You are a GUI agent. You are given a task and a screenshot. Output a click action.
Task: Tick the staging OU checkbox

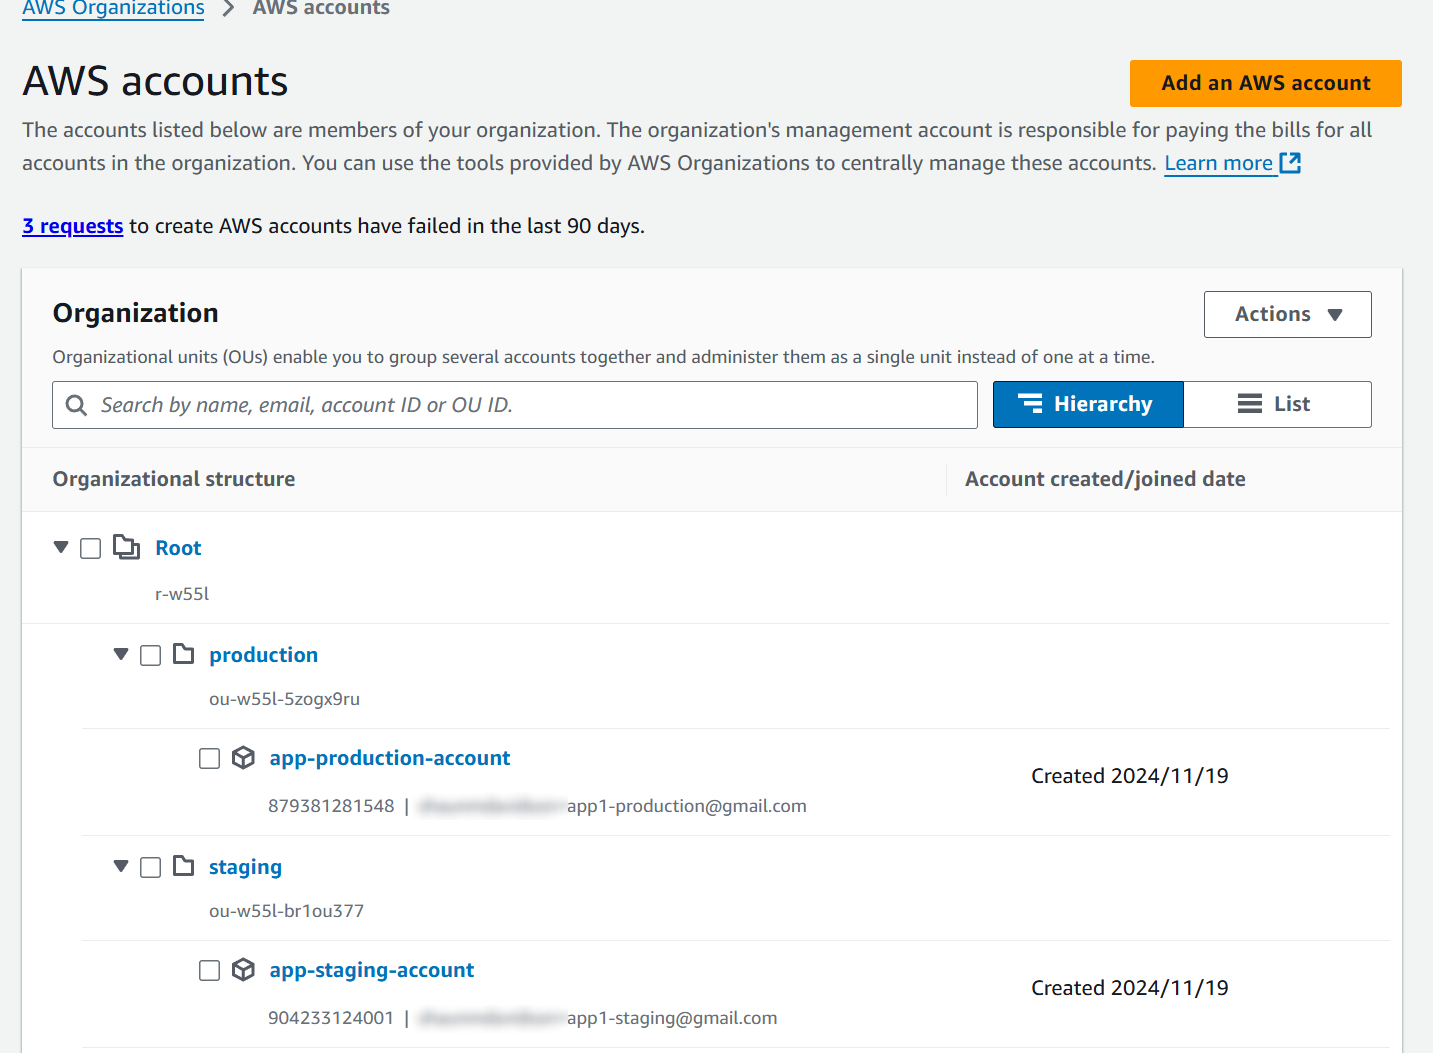pos(151,868)
